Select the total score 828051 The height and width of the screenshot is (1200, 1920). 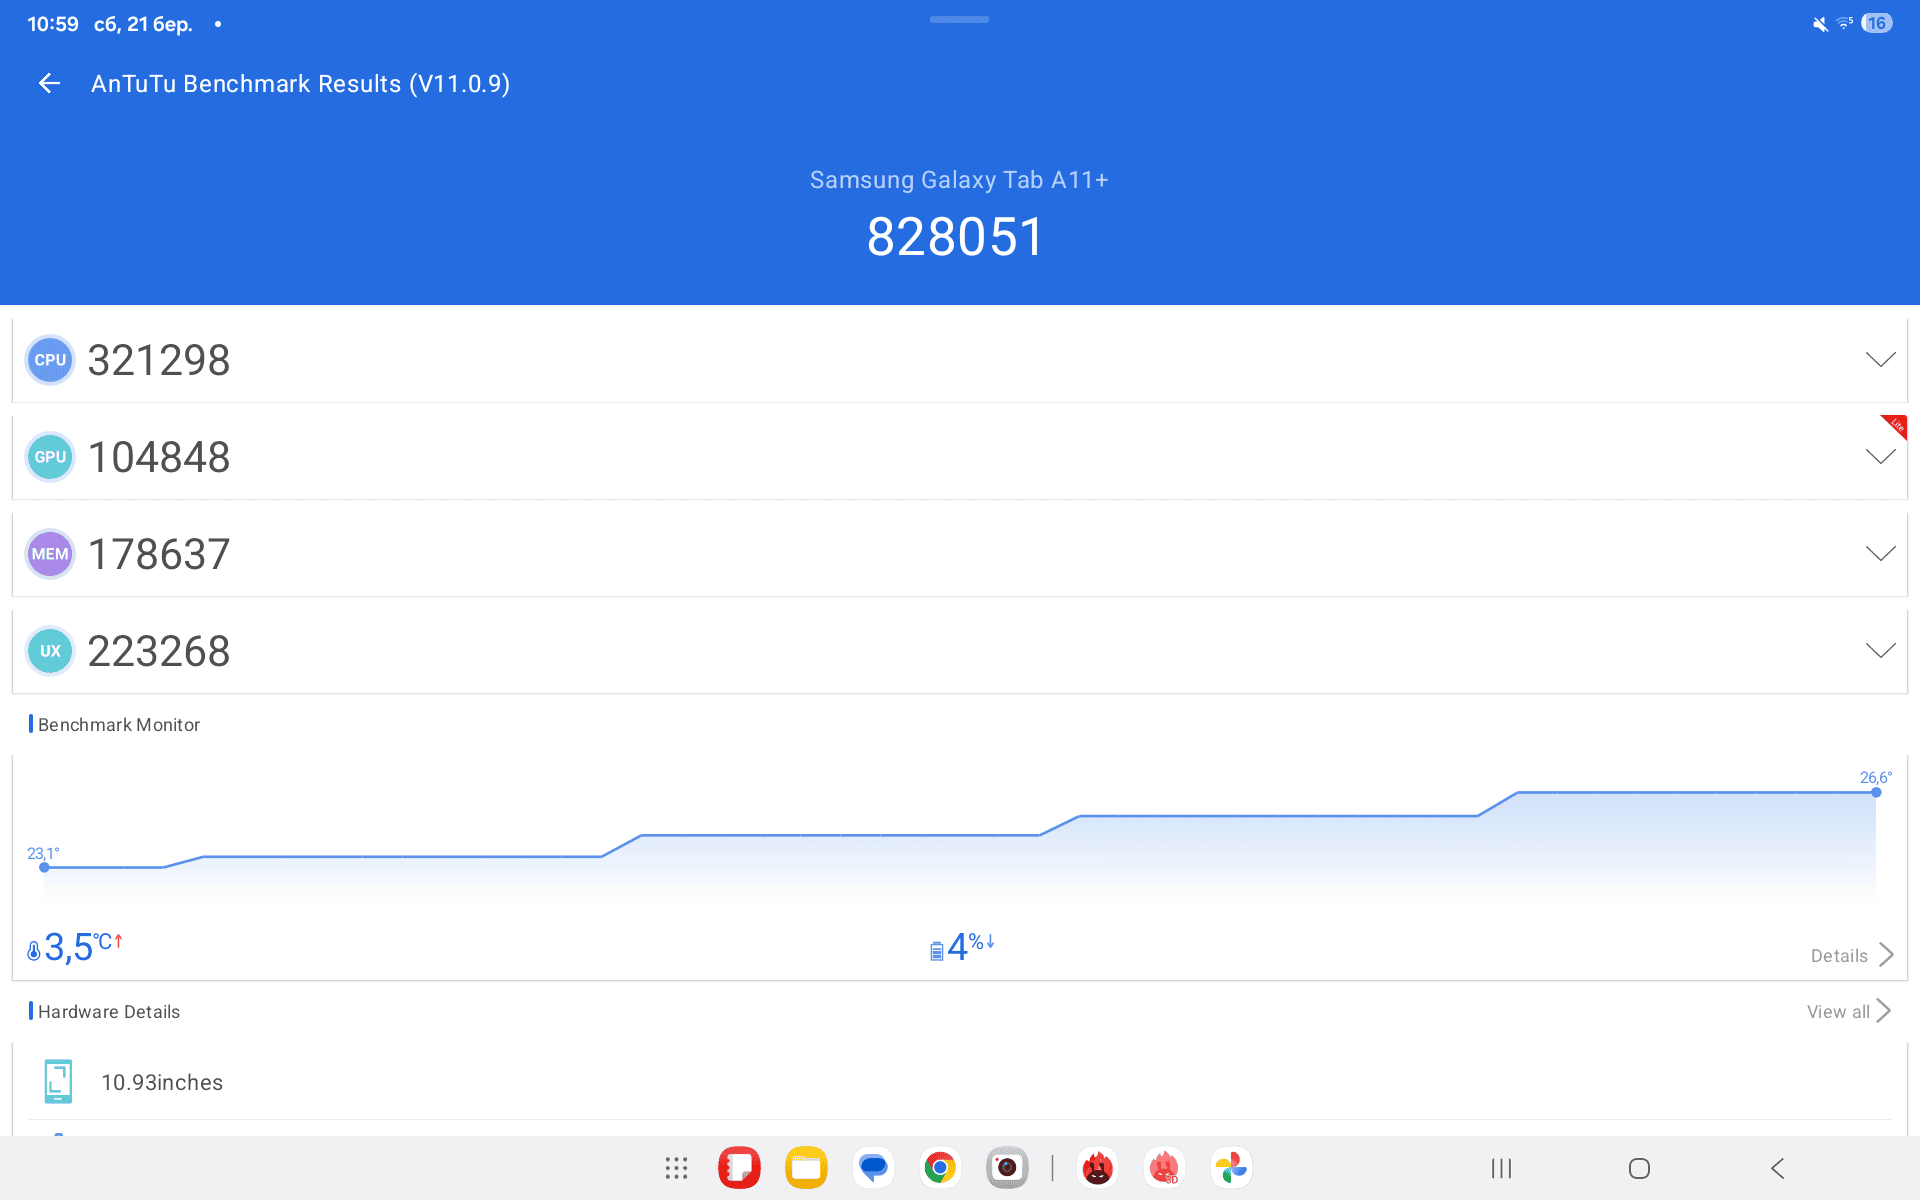(955, 238)
